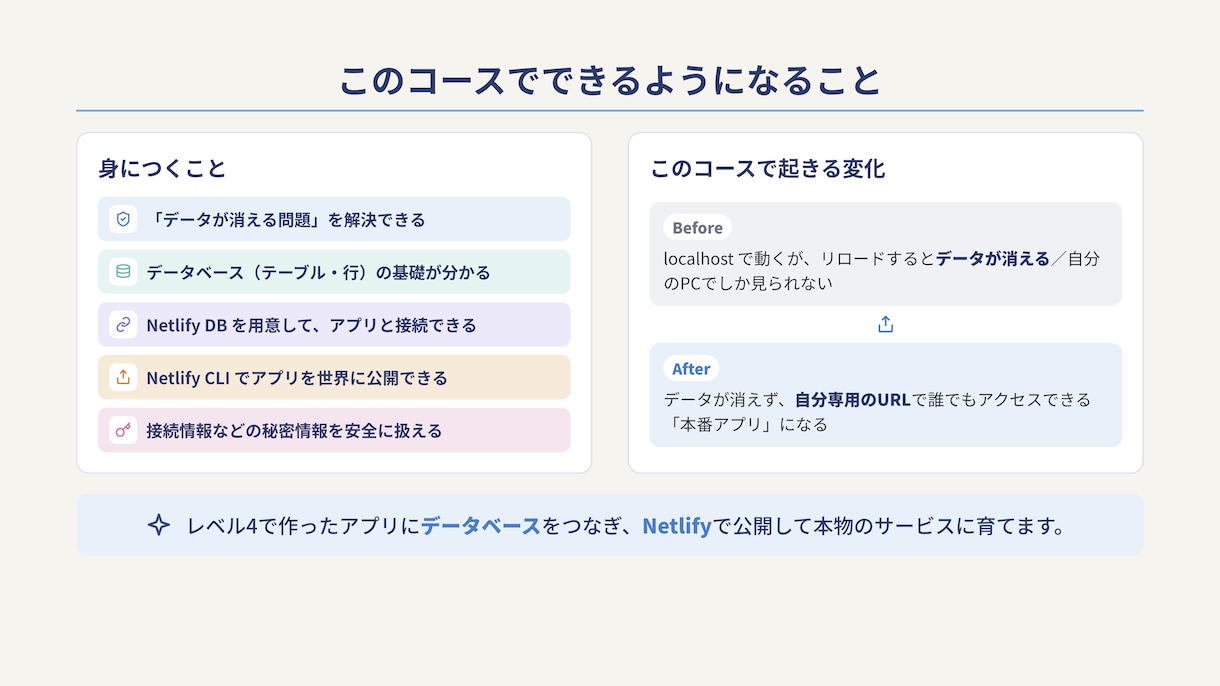The height and width of the screenshot is (686, 1220).
Task: Click the text 「データが消える問題」を解決できる
Action: [286, 219]
